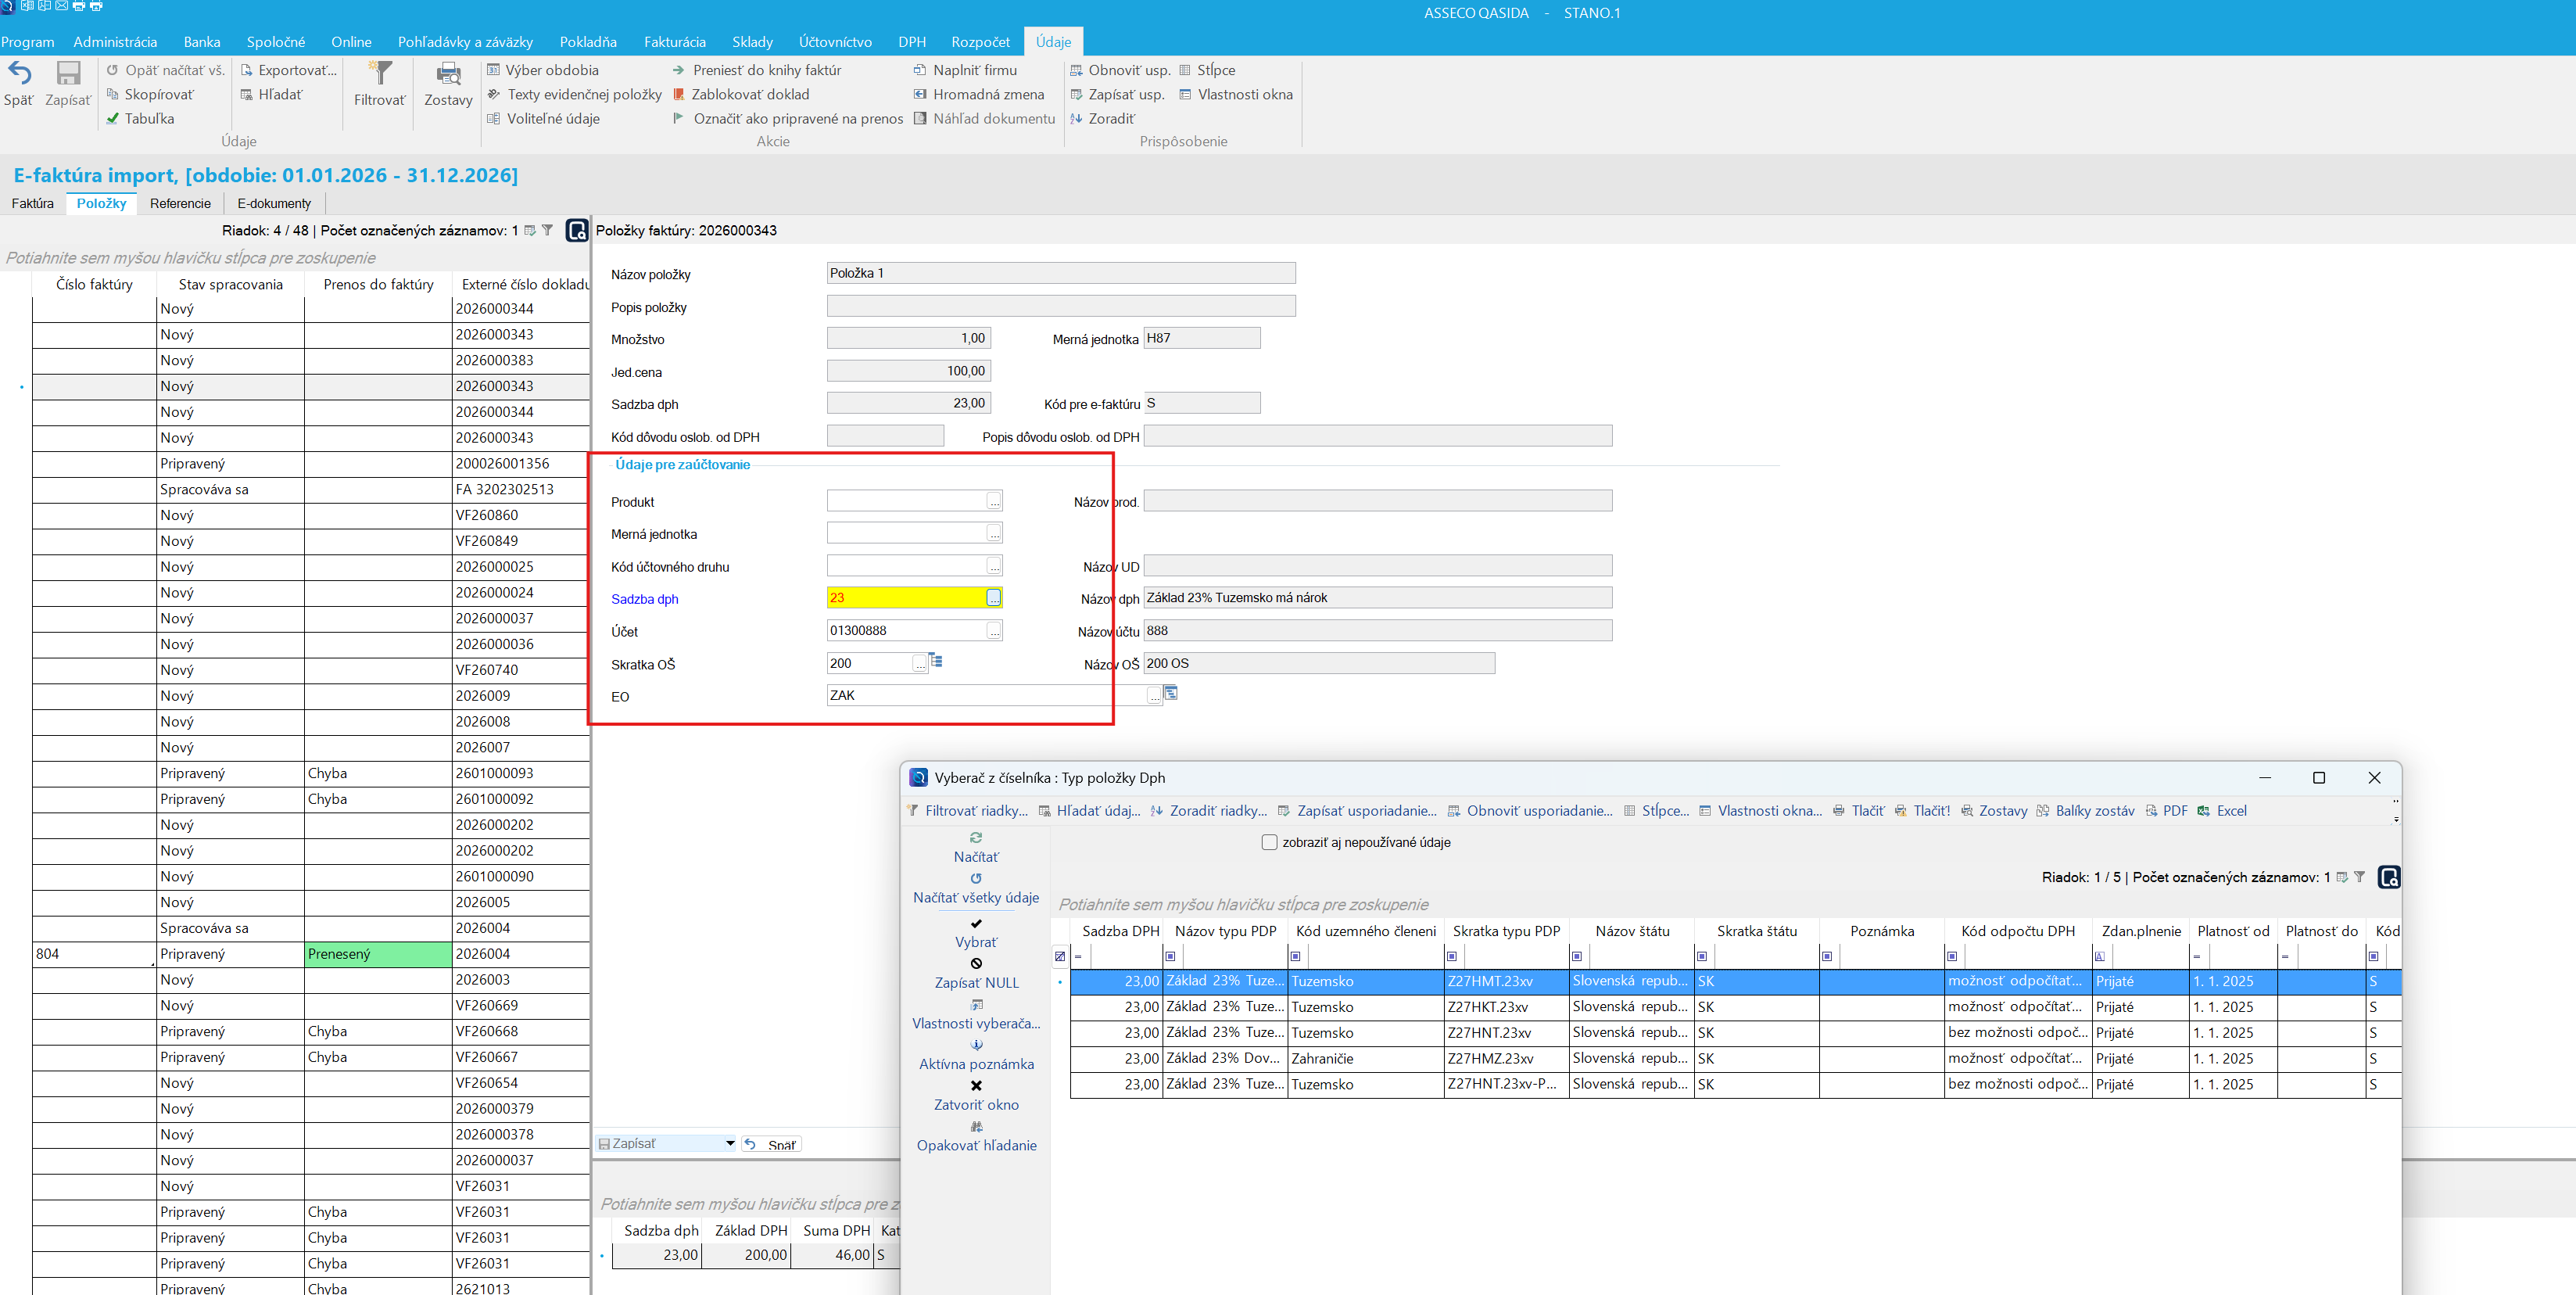The width and height of the screenshot is (2576, 1295).
Task: Expand the Zapísať dropdown arrow at the bottom
Action: (x=730, y=1143)
